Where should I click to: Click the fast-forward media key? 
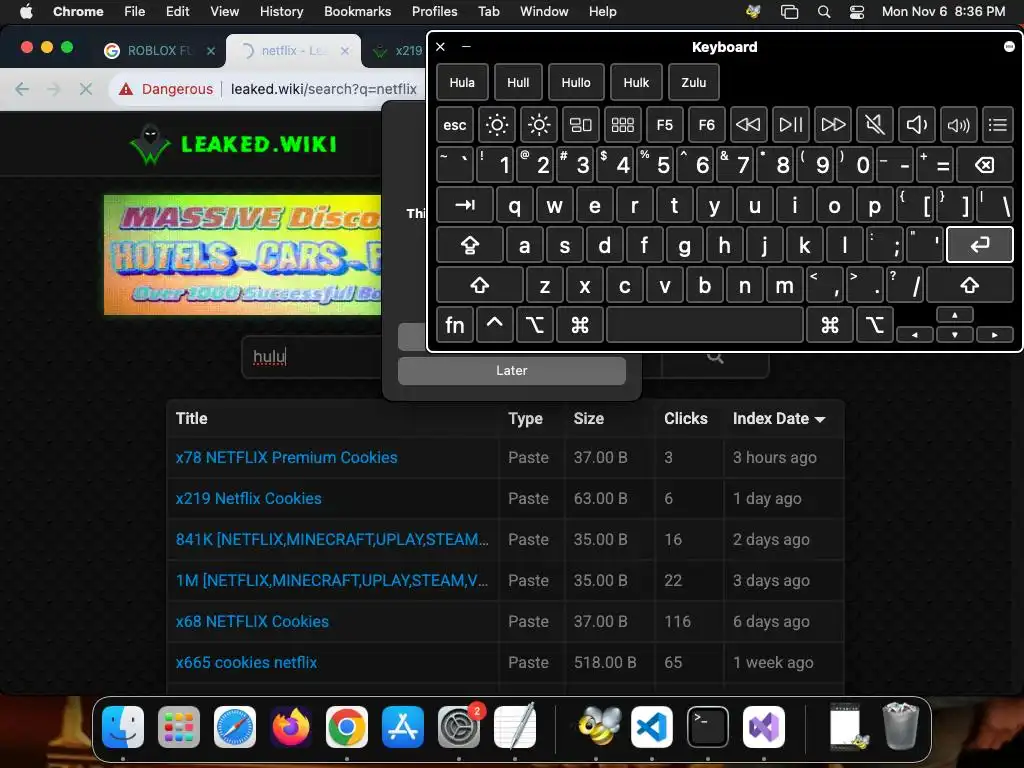[833, 124]
